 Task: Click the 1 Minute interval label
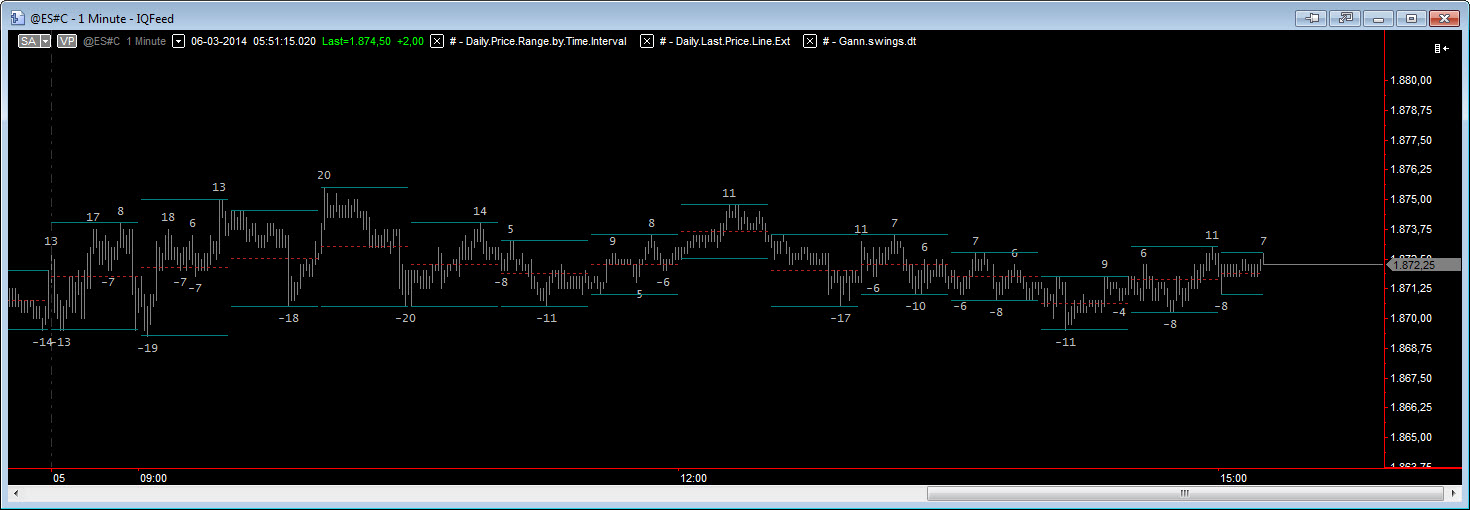pos(146,41)
